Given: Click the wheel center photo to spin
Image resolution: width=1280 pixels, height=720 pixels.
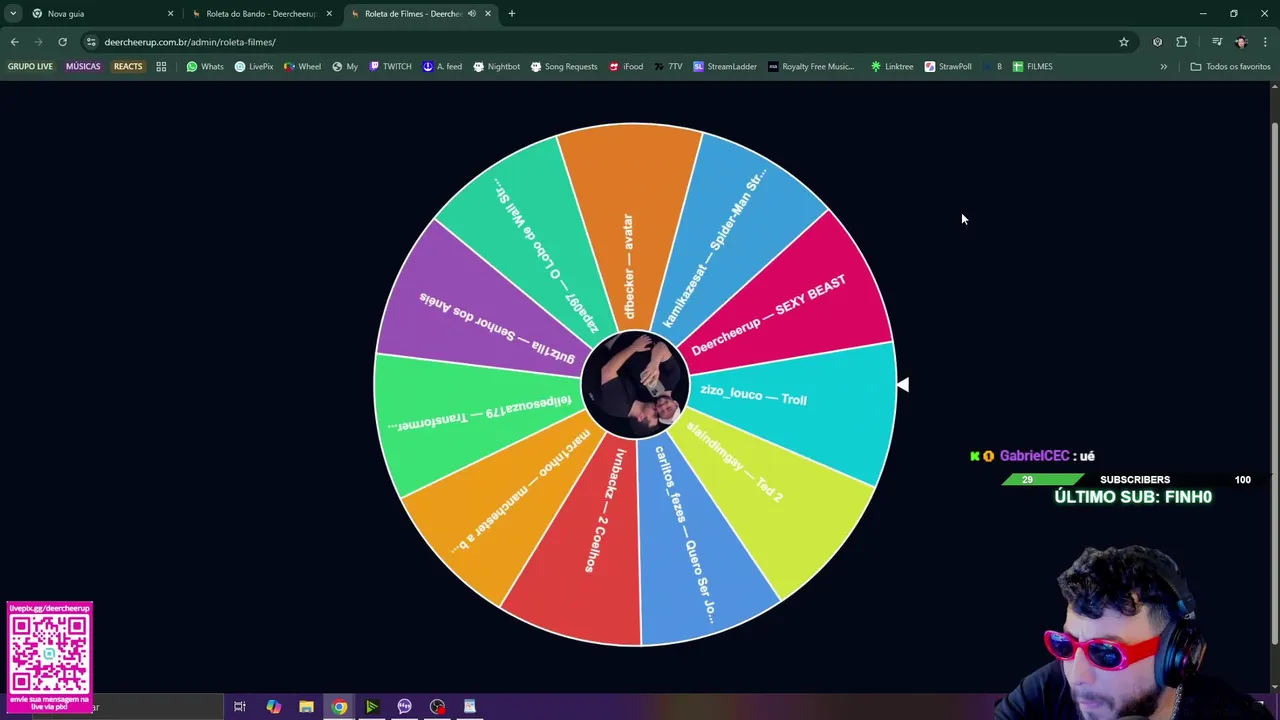Looking at the screenshot, I should point(635,385).
